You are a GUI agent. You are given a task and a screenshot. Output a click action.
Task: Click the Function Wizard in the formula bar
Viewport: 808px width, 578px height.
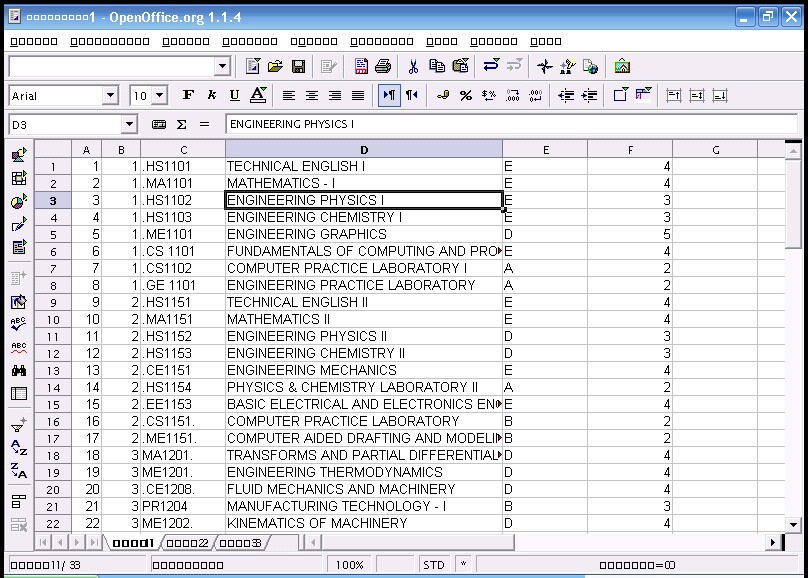coord(159,123)
